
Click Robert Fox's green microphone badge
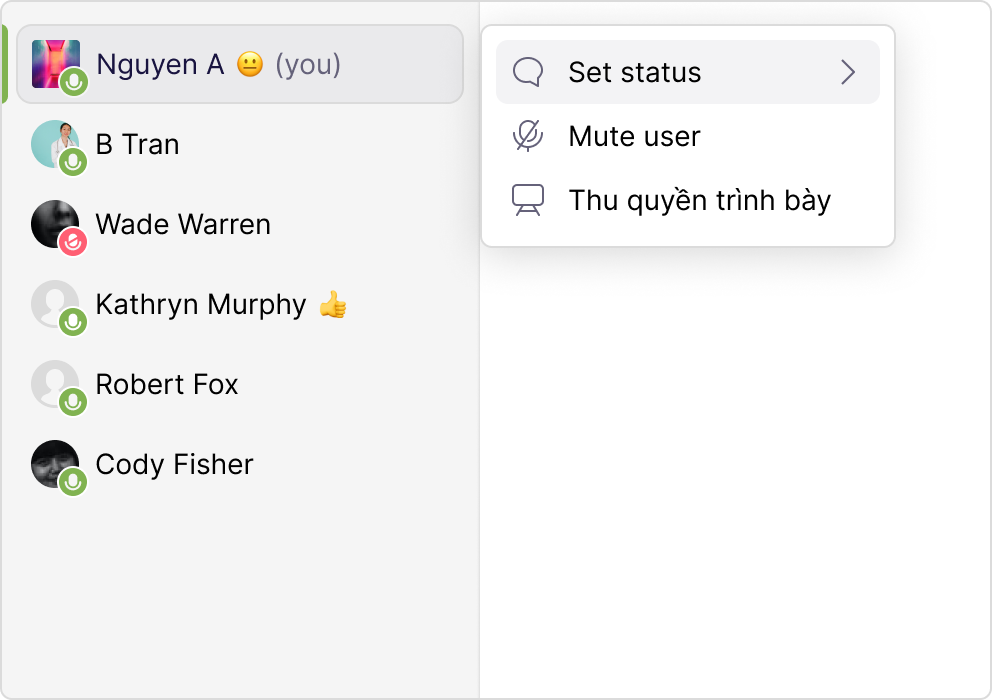pos(73,402)
